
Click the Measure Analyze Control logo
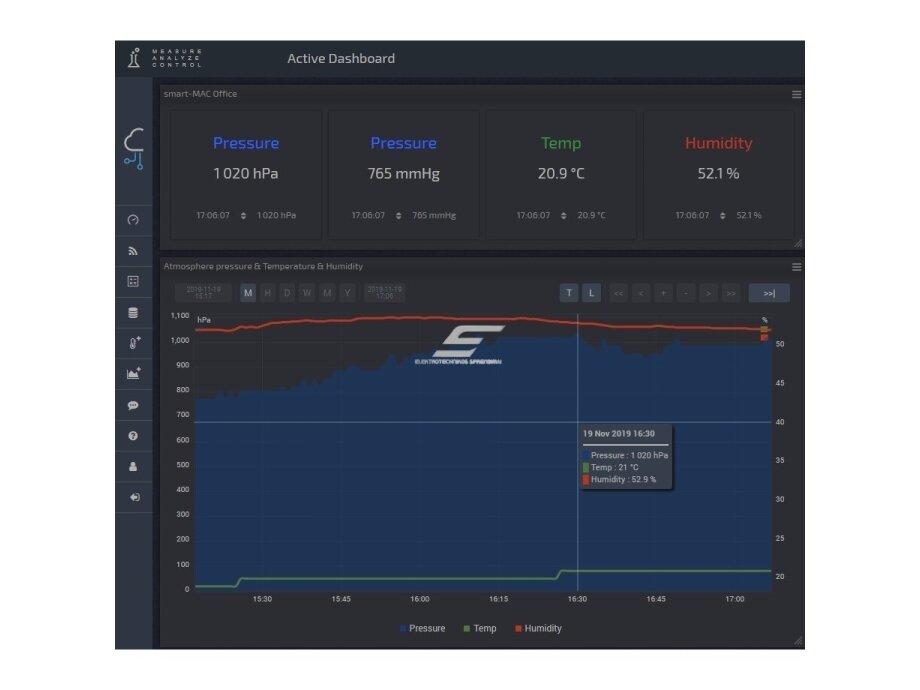[165, 58]
